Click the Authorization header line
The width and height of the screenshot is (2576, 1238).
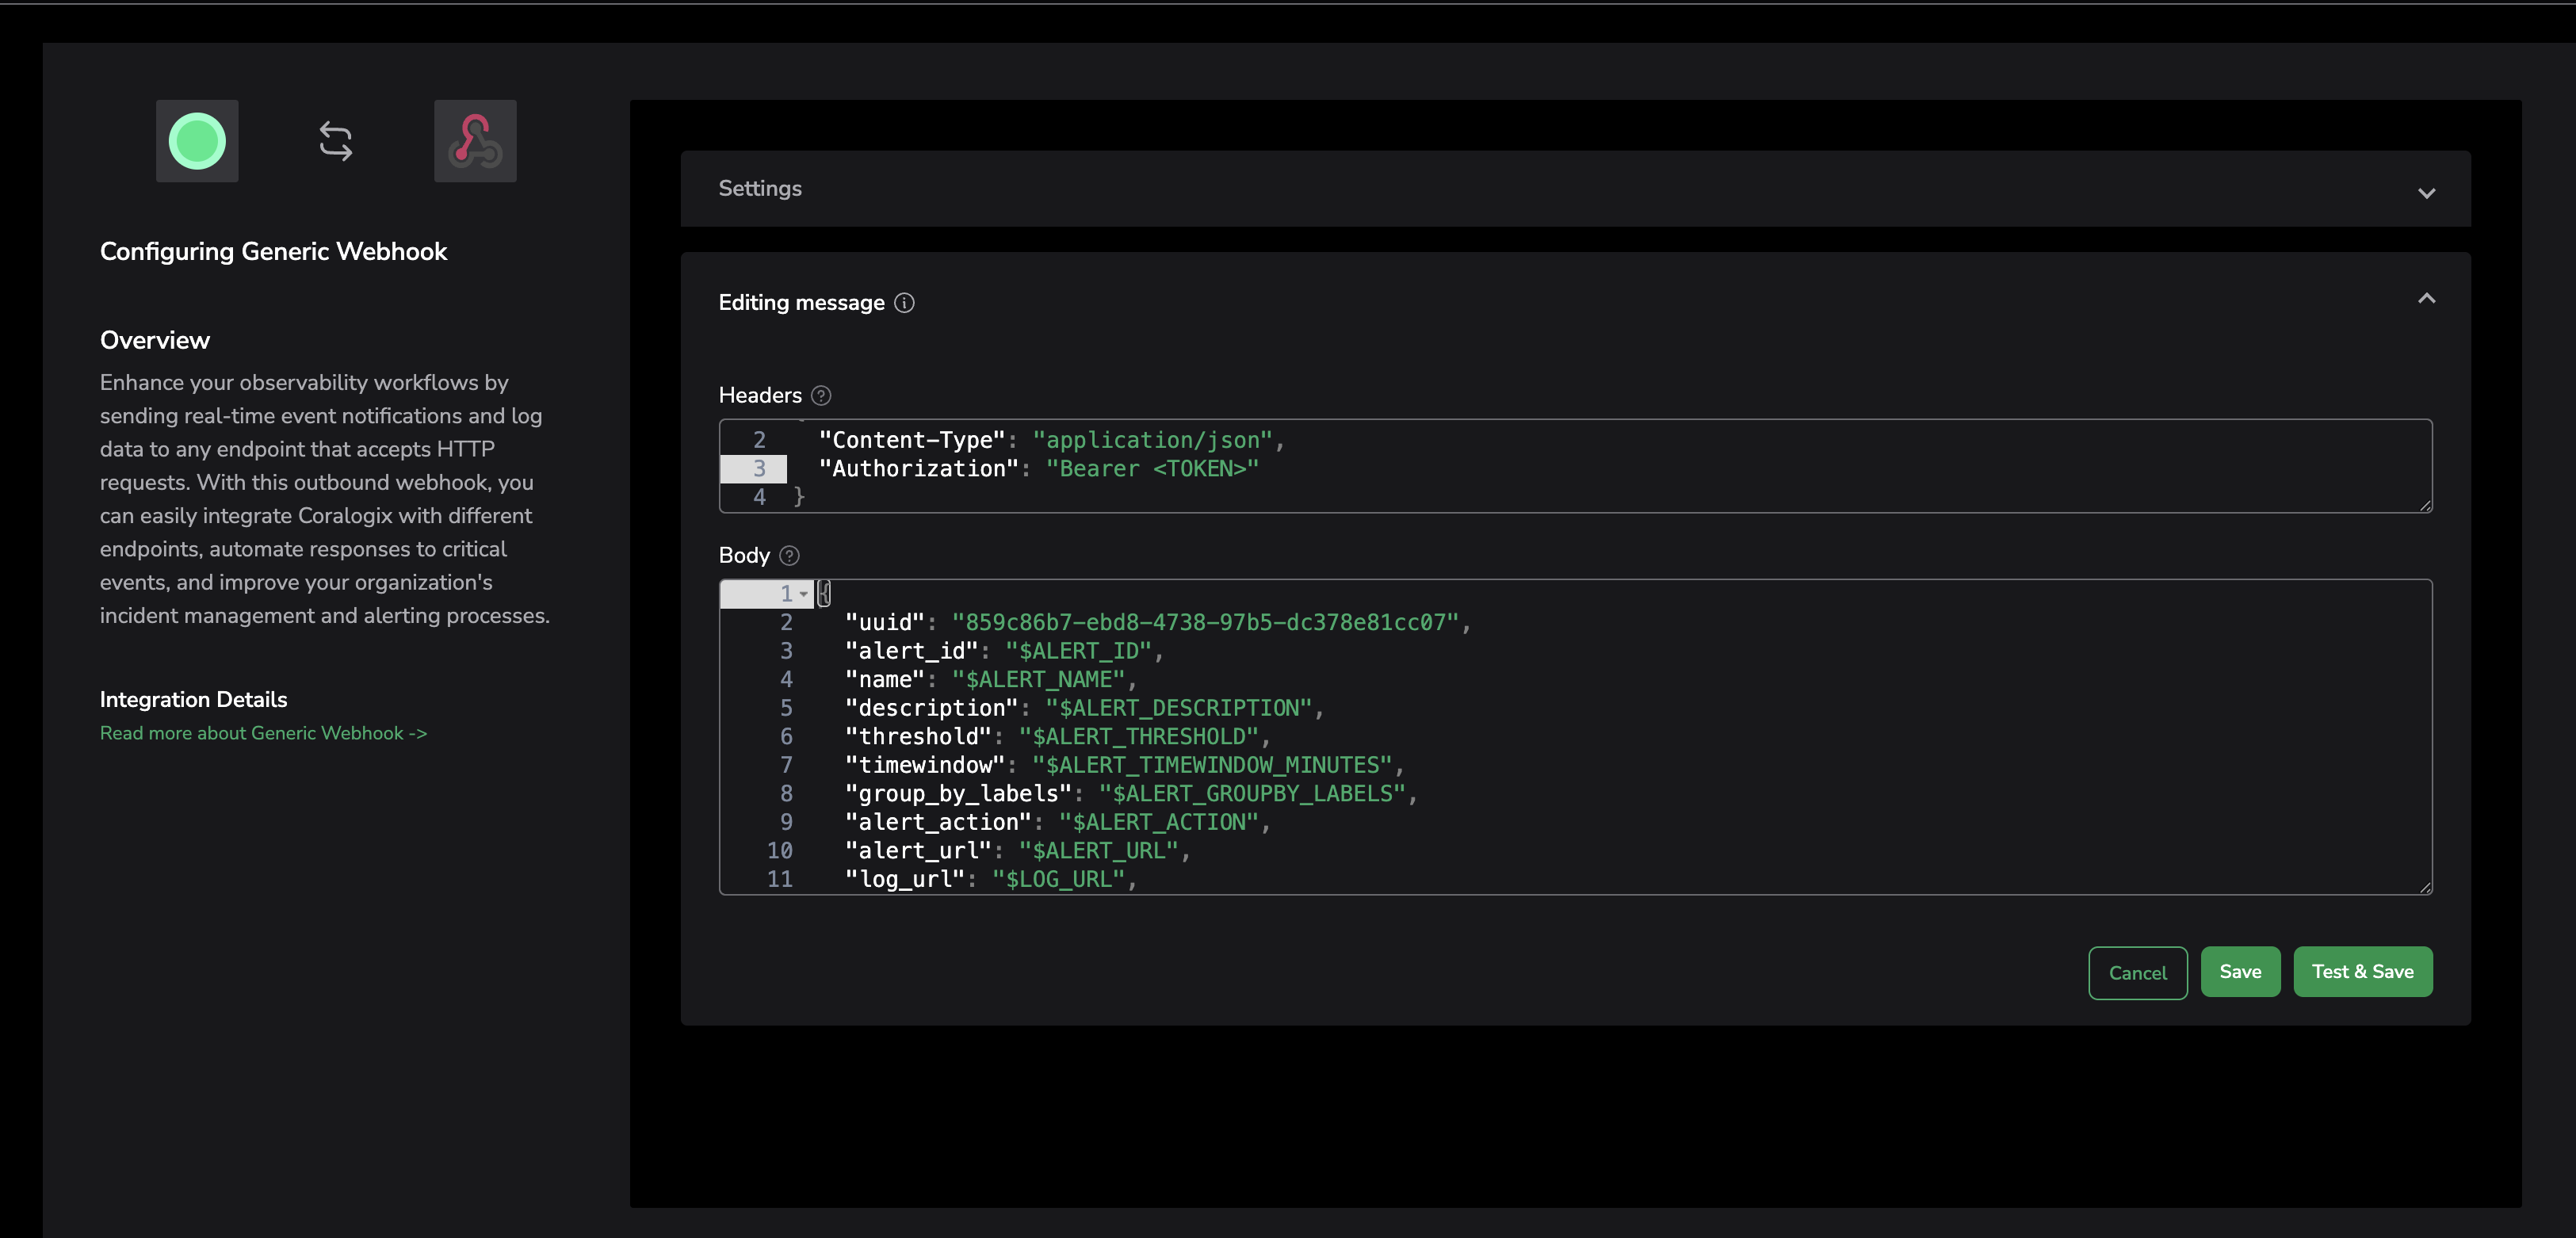click(1038, 469)
